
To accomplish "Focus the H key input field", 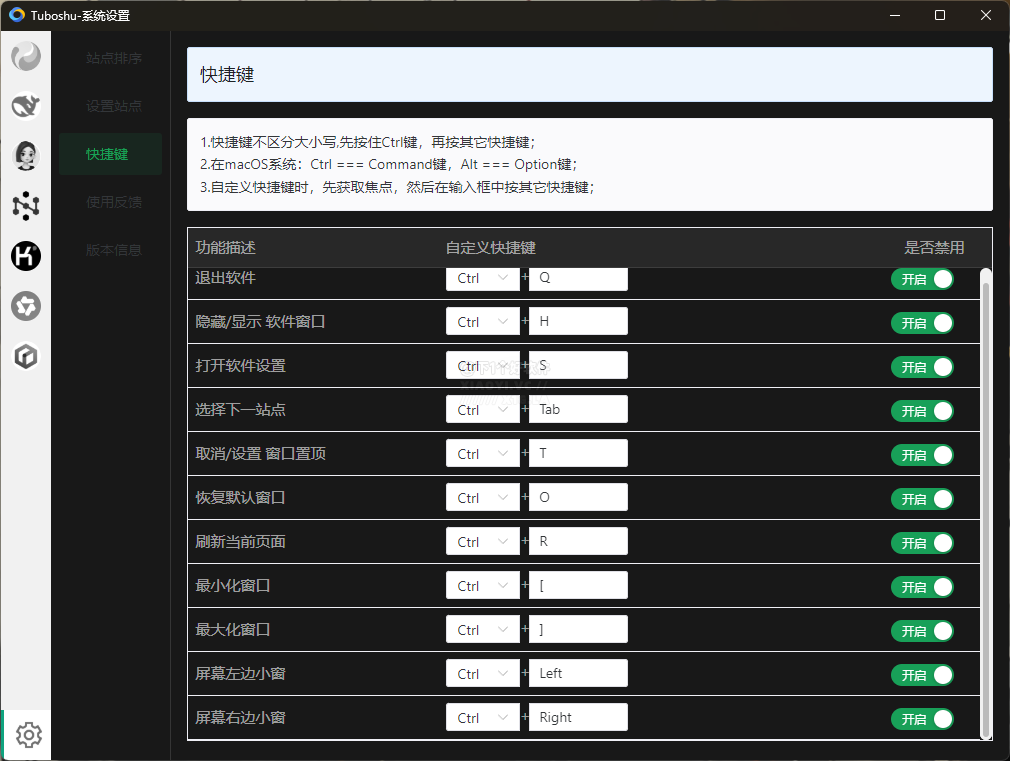I will pos(578,321).
